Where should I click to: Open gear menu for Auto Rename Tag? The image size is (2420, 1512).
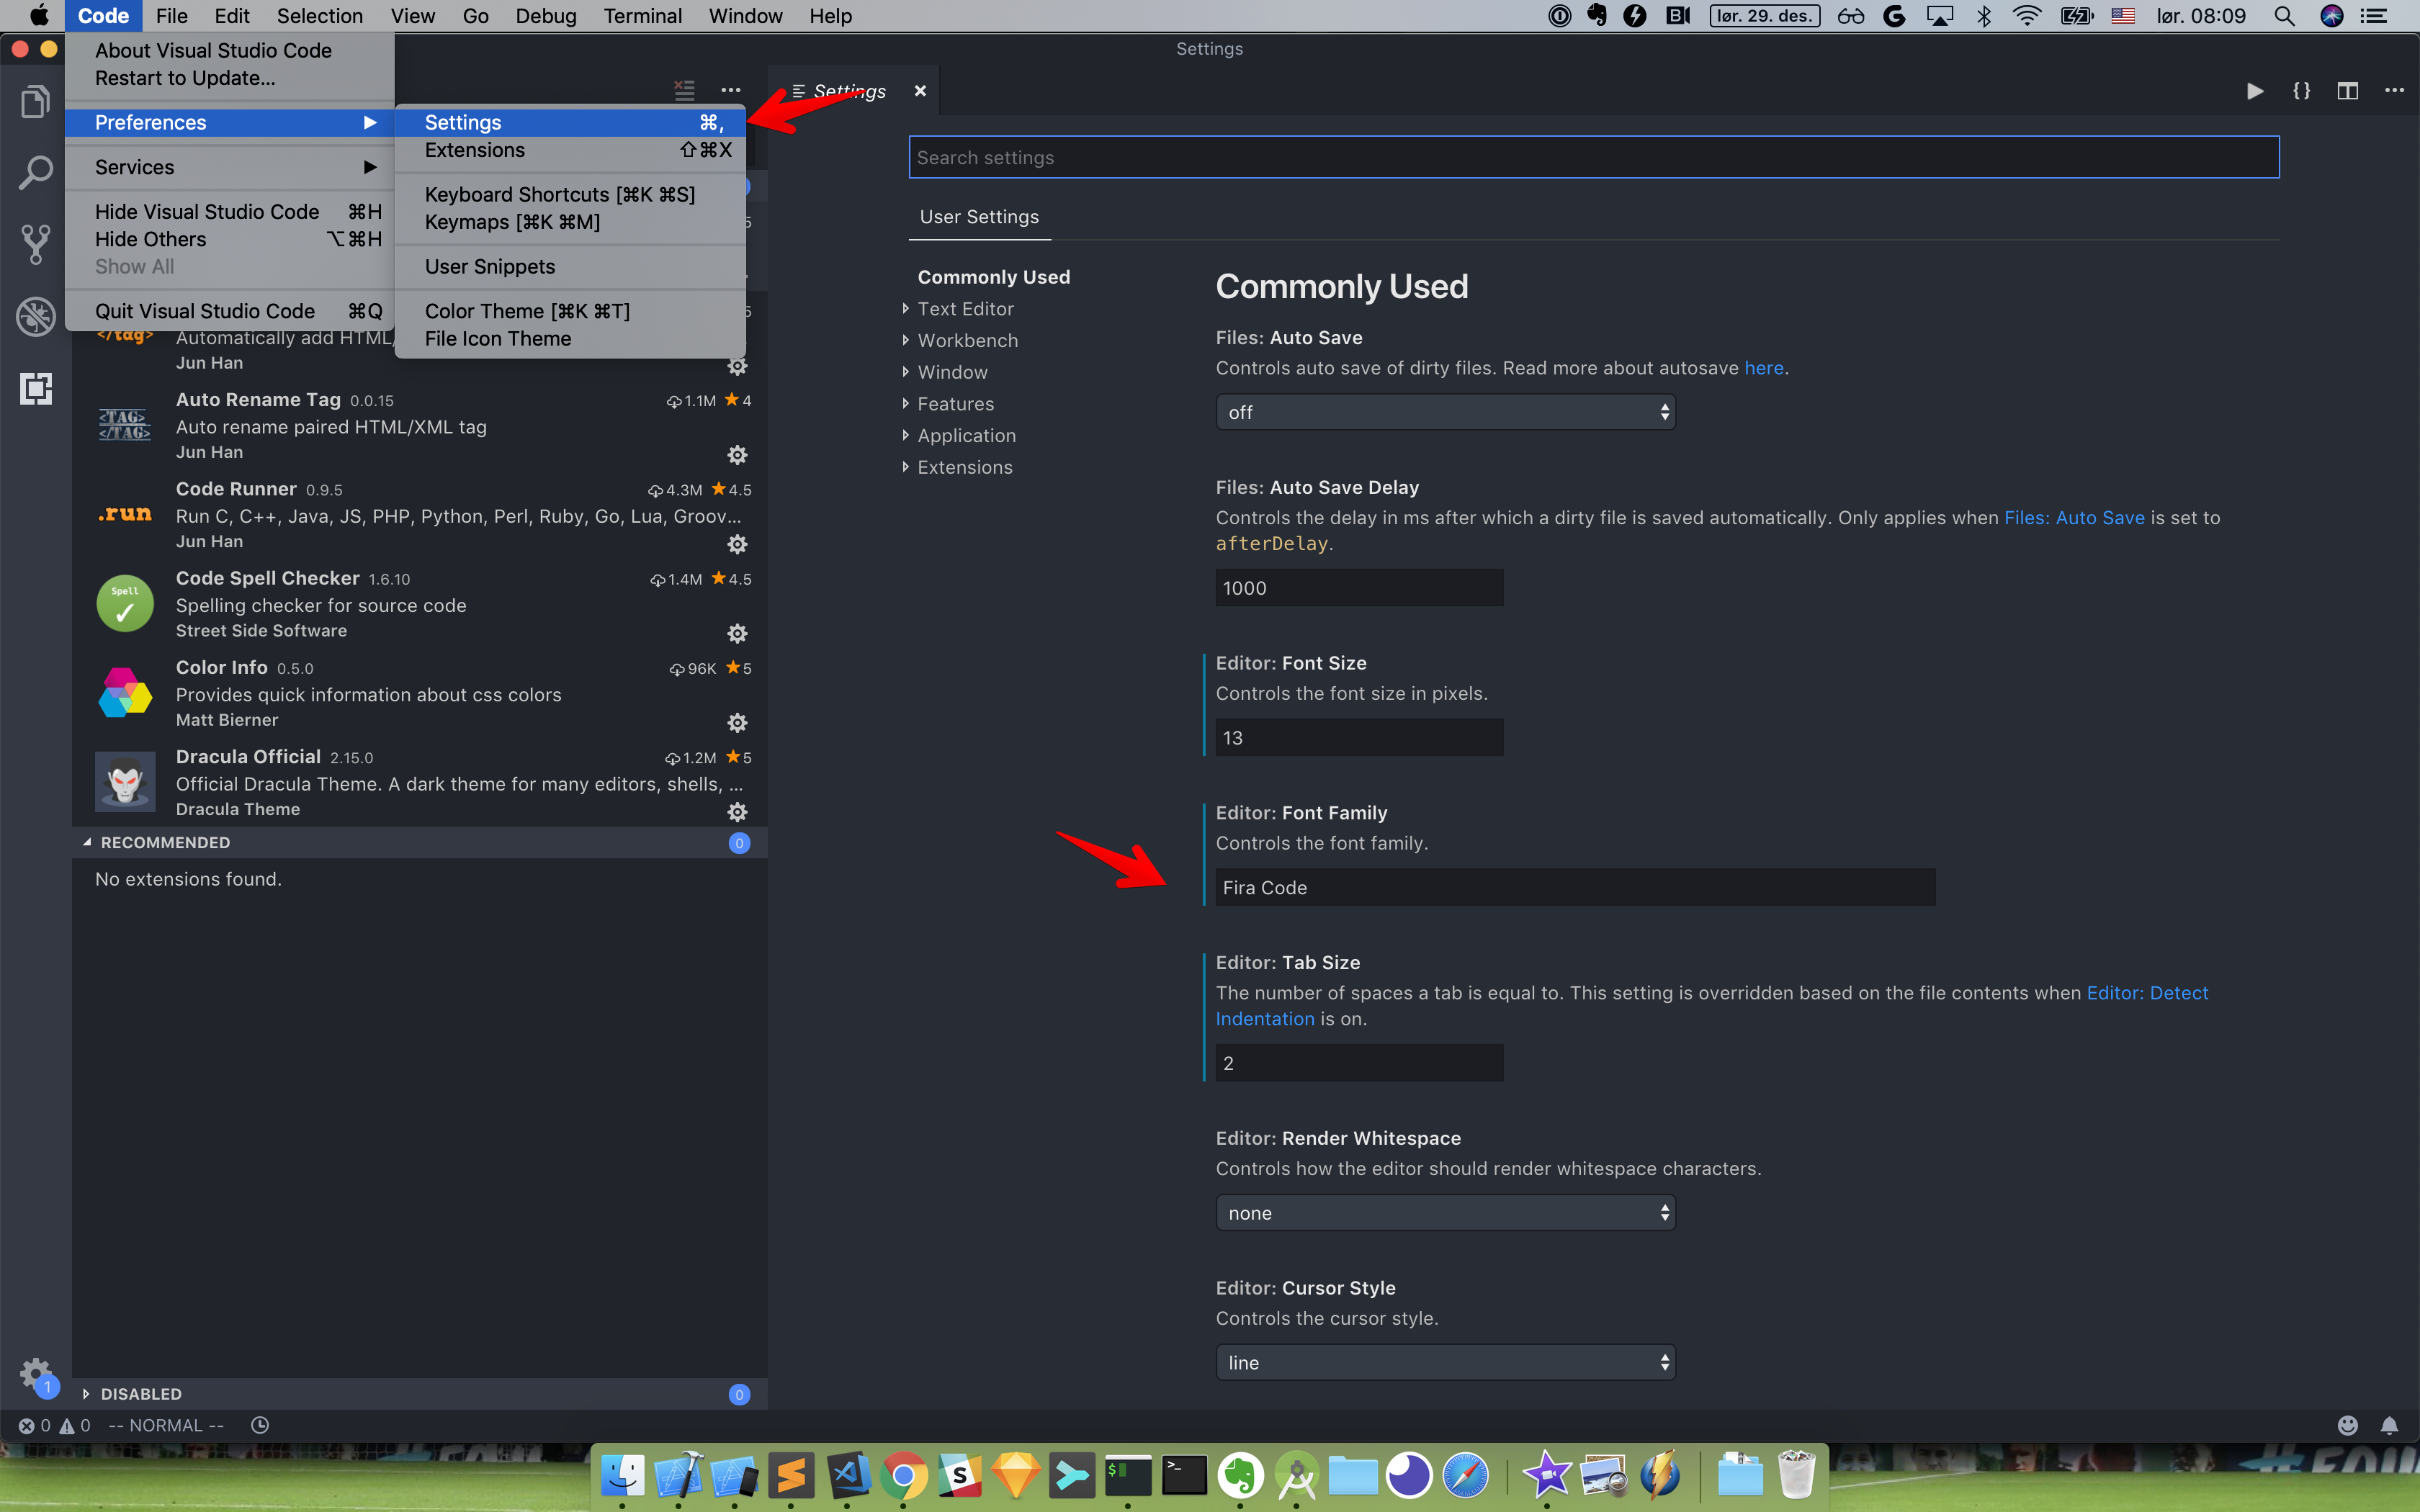pyautogui.click(x=737, y=455)
